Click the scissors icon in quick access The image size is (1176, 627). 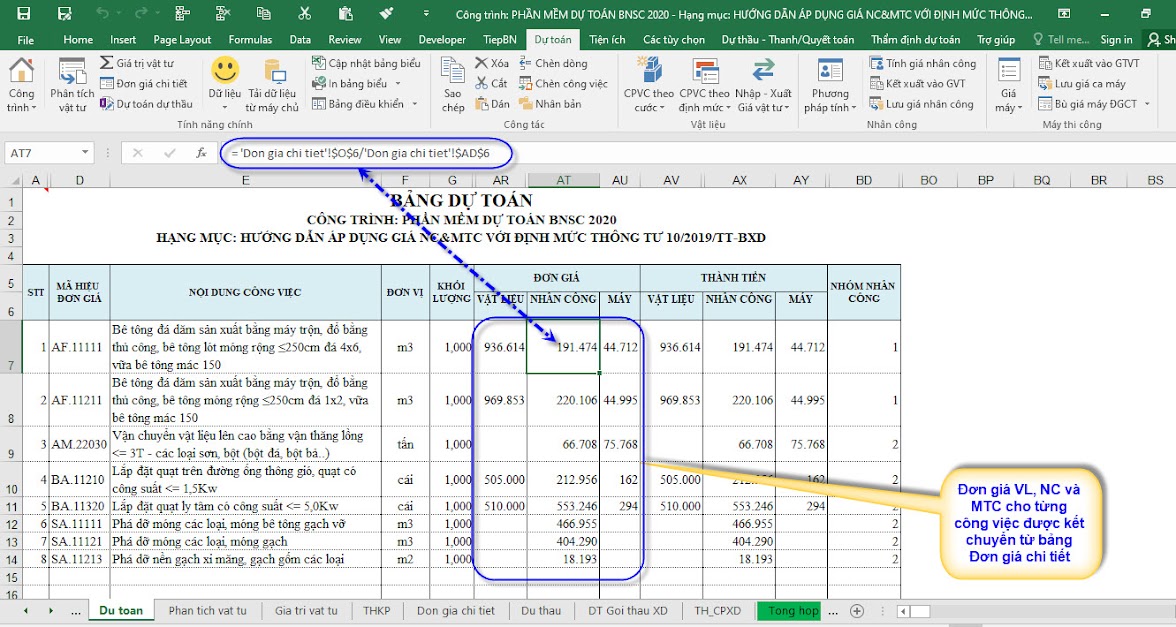(x=304, y=14)
